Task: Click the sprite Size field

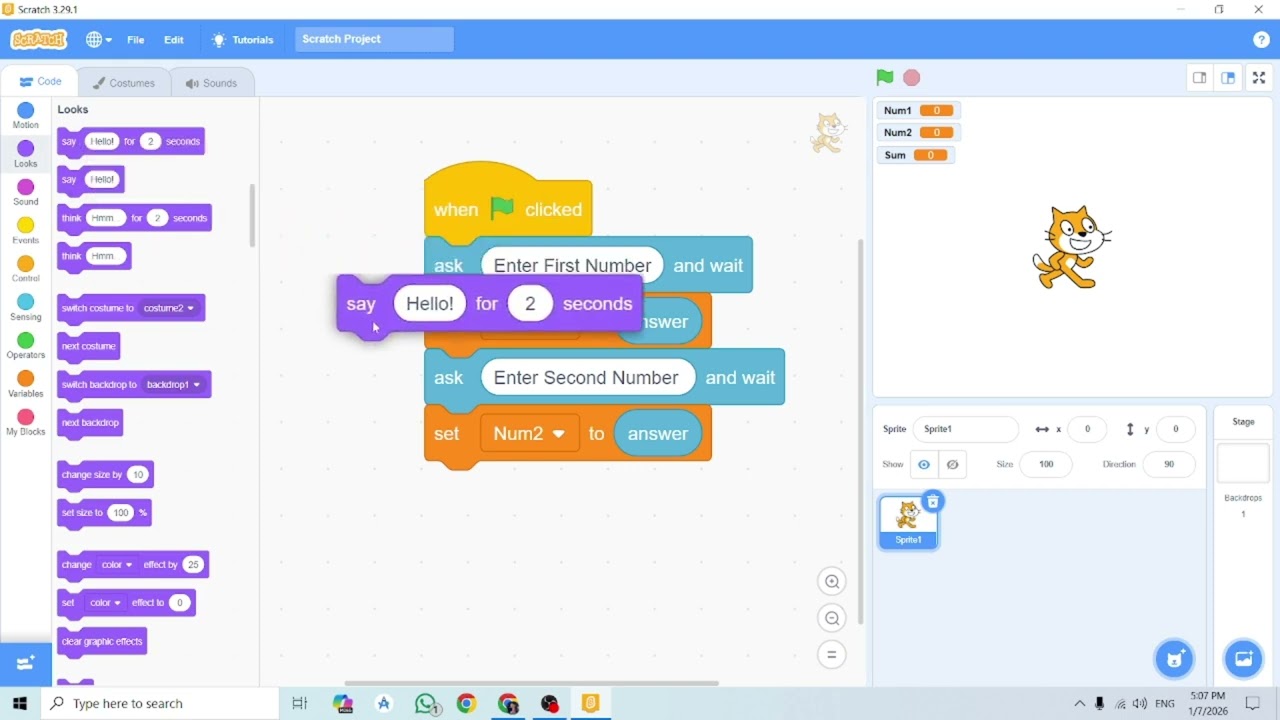Action: click(x=1046, y=464)
